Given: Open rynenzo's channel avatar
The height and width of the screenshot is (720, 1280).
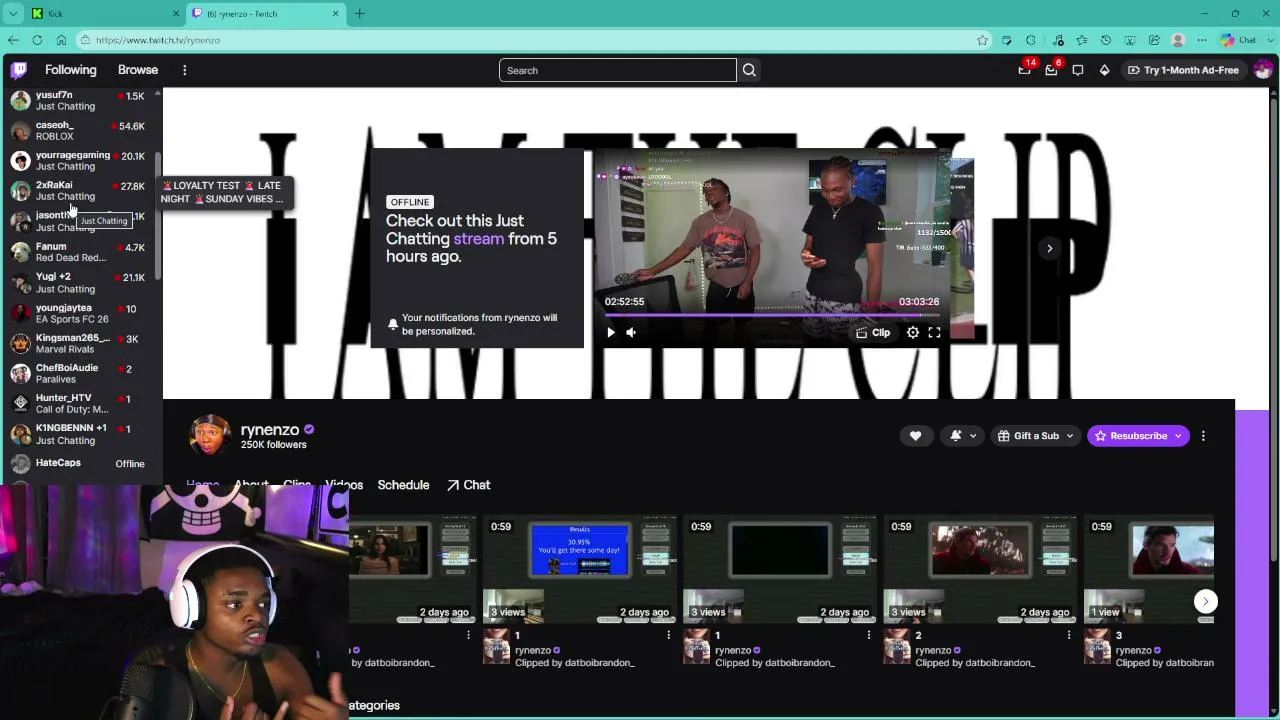Looking at the screenshot, I should click(209, 435).
